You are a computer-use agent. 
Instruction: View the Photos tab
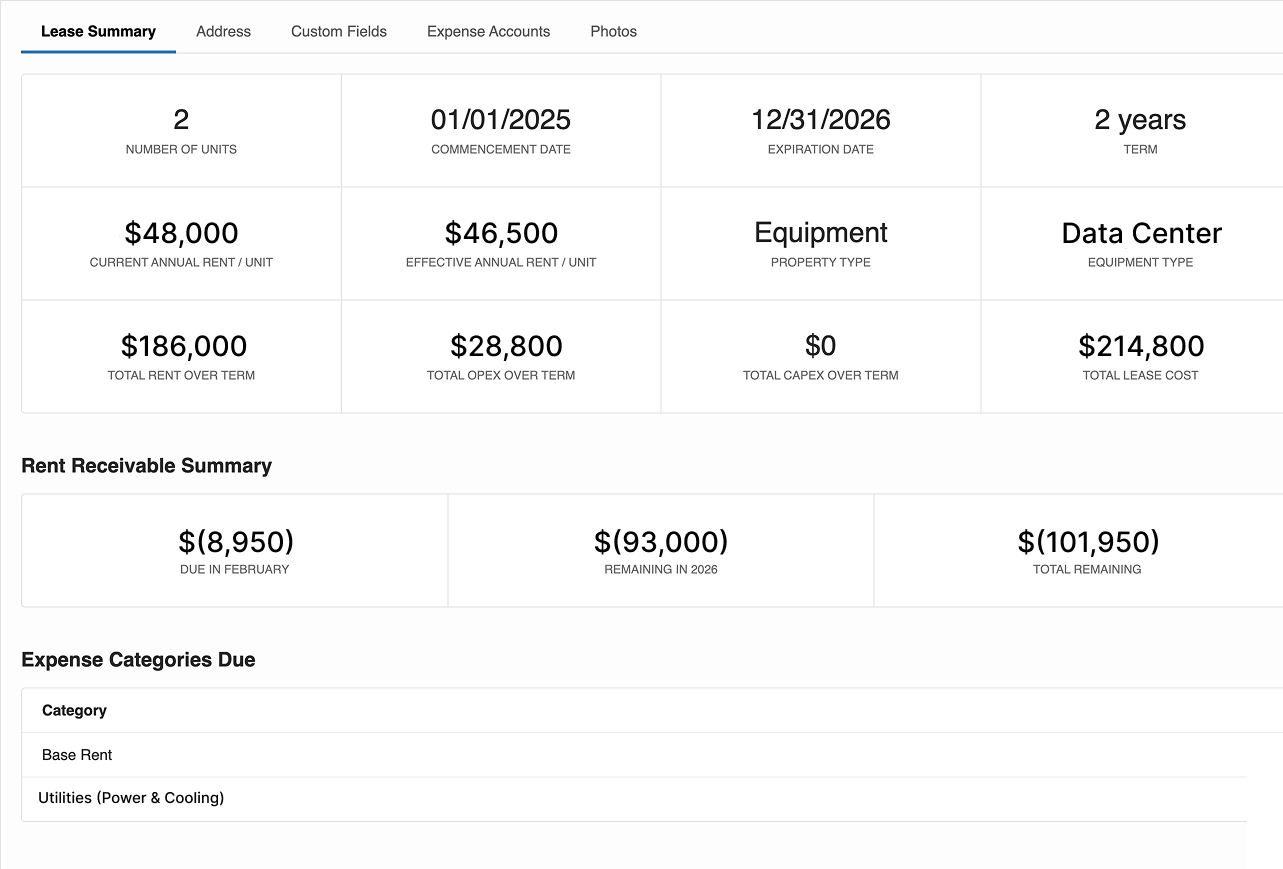coord(613,31)
